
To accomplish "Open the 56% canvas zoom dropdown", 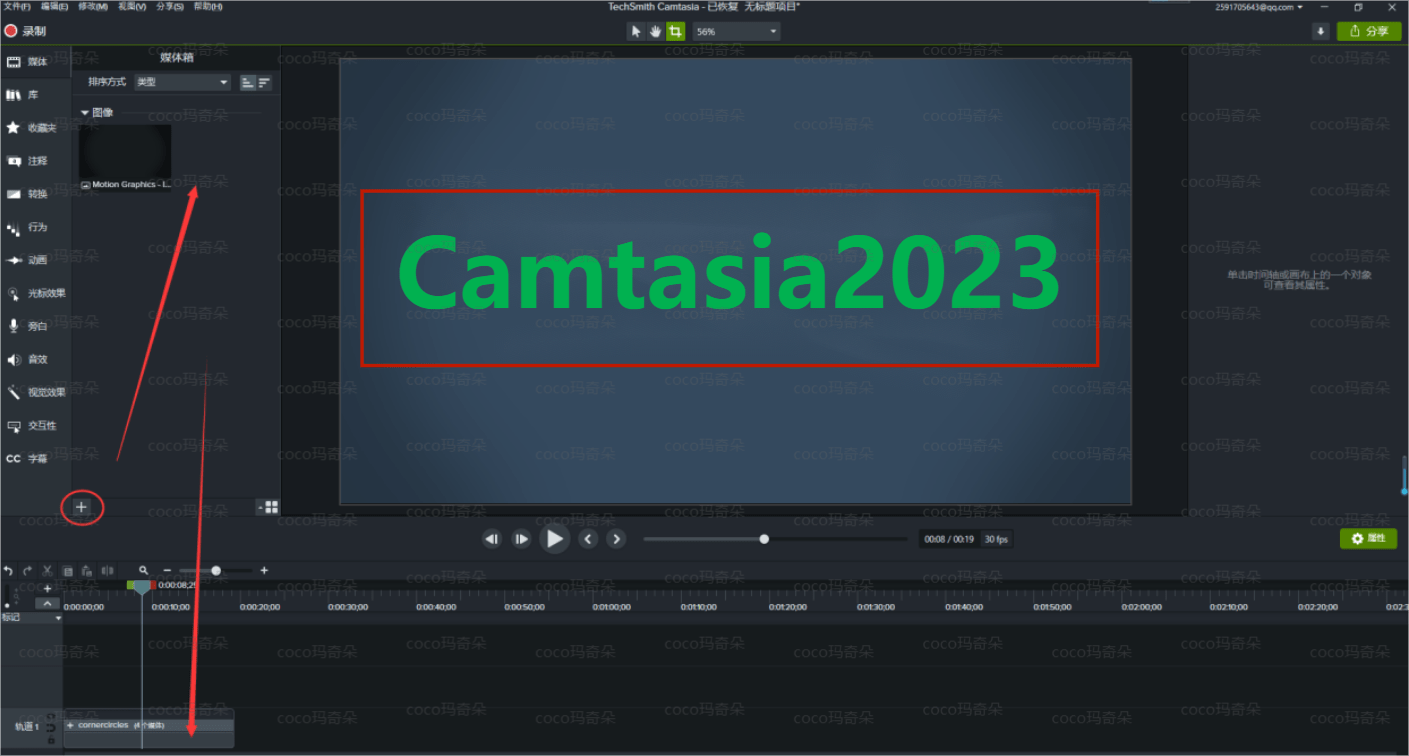I will [x=736, y=31].
